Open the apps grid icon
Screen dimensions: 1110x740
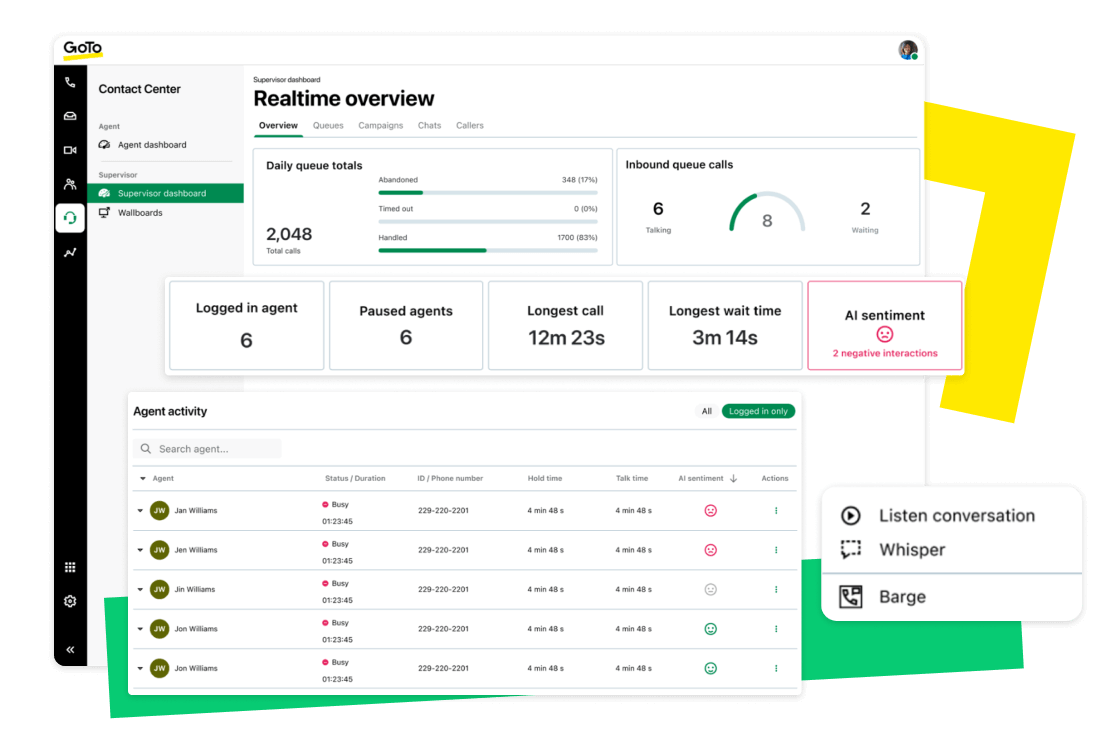[69, 566]
